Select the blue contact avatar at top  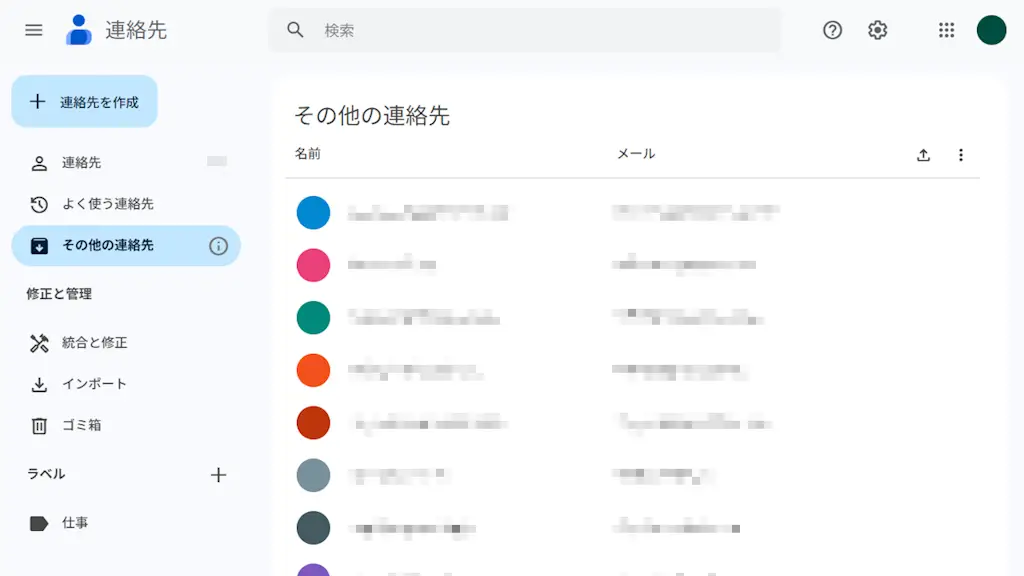point(313,213)
